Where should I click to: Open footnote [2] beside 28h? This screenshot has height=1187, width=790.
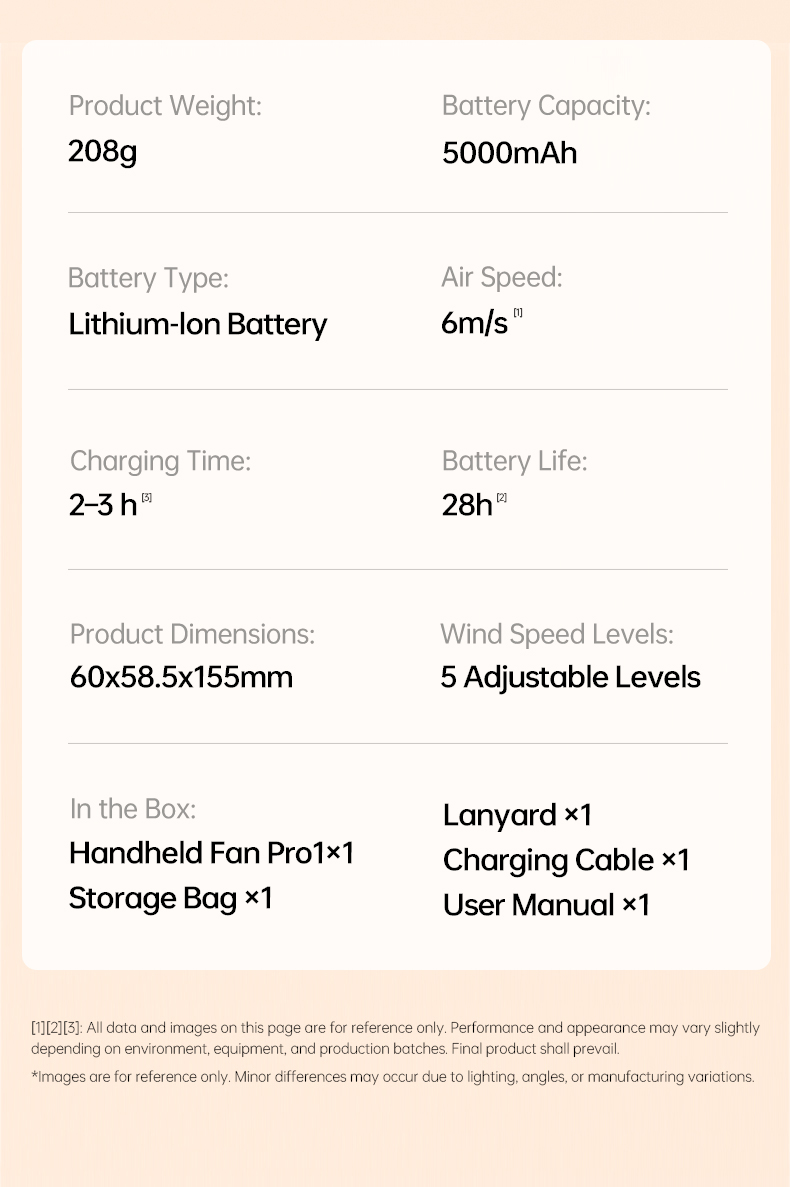tap(501, 497)
